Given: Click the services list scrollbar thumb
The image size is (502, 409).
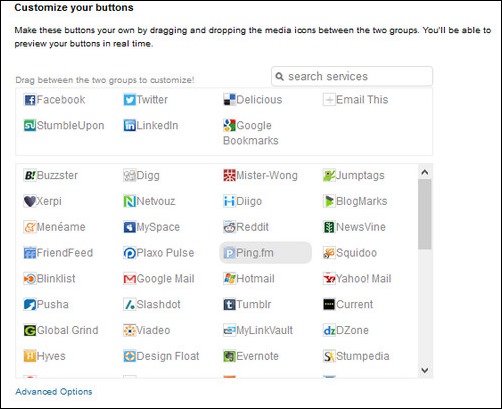Looking at the screenshot, I should [425, 214].
